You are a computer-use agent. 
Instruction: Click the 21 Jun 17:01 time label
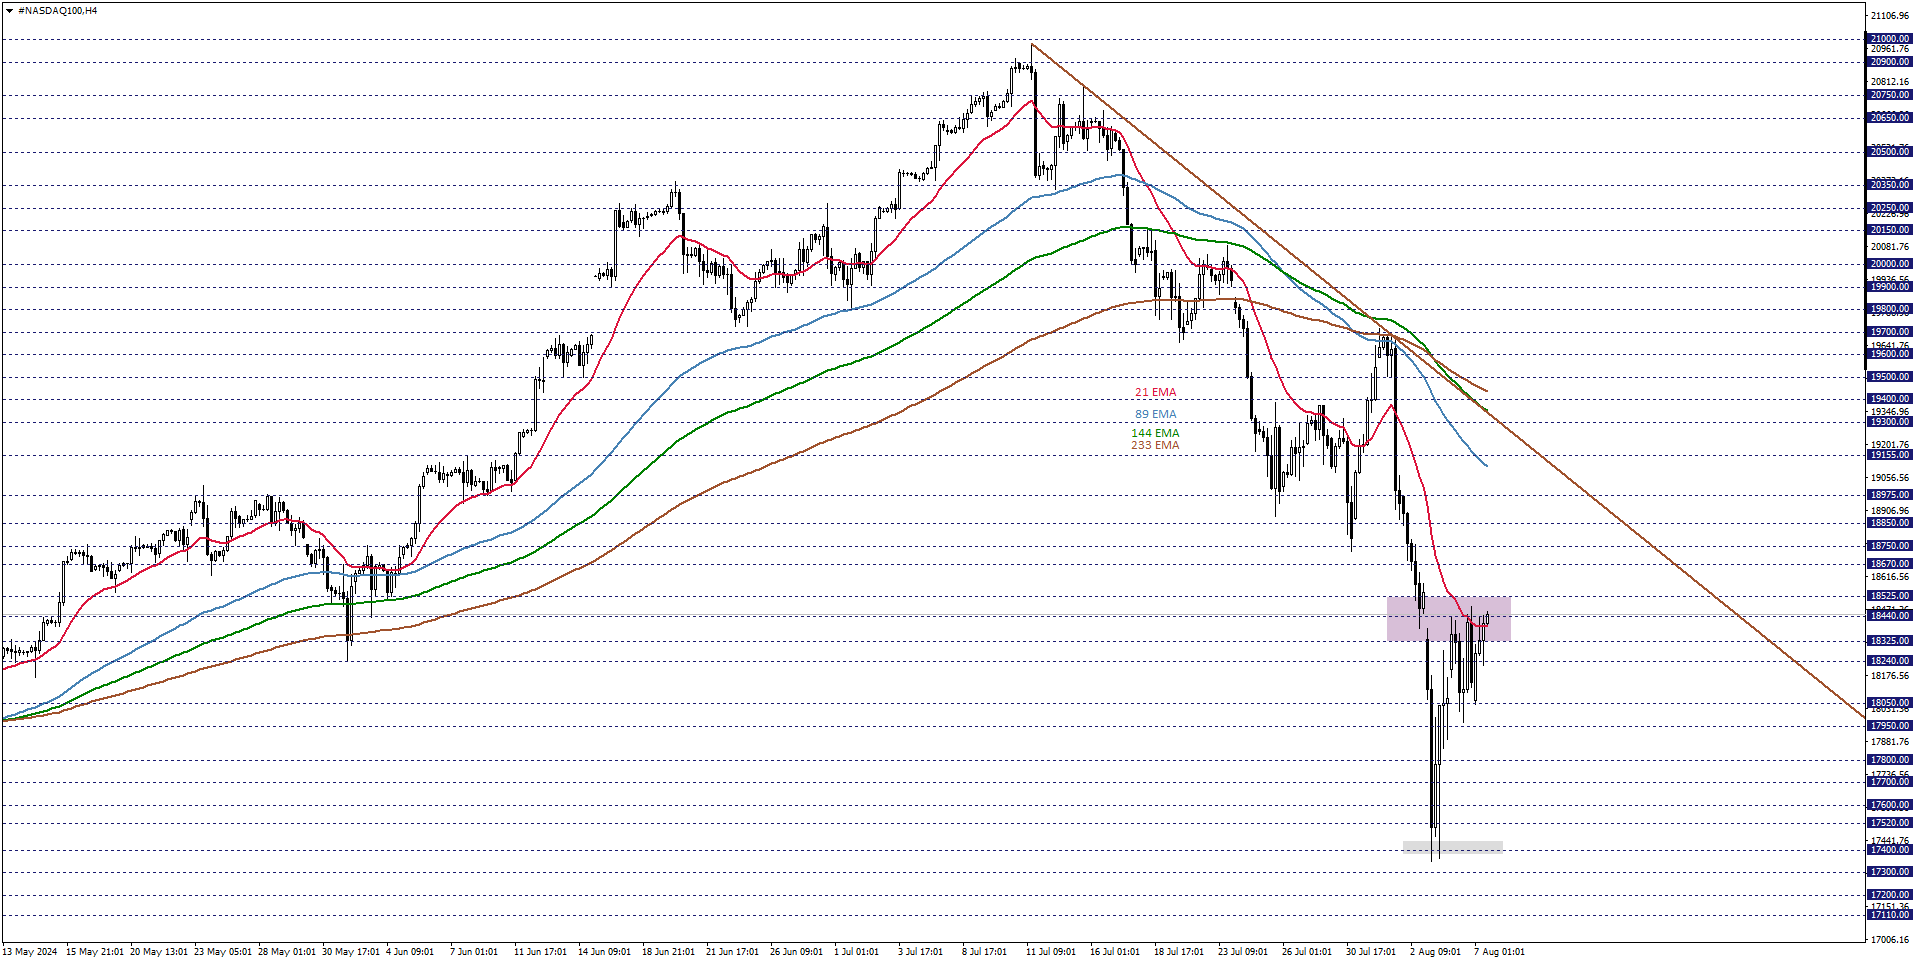pyautogui.click(x=733, y=952)
